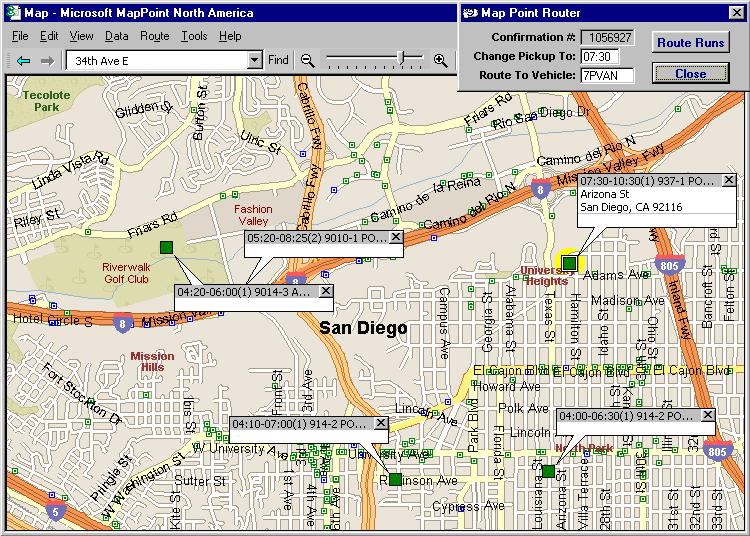This screenshot has height=536, width=750.
Task: Click the Sutter St street label
Action: point(200,481)
